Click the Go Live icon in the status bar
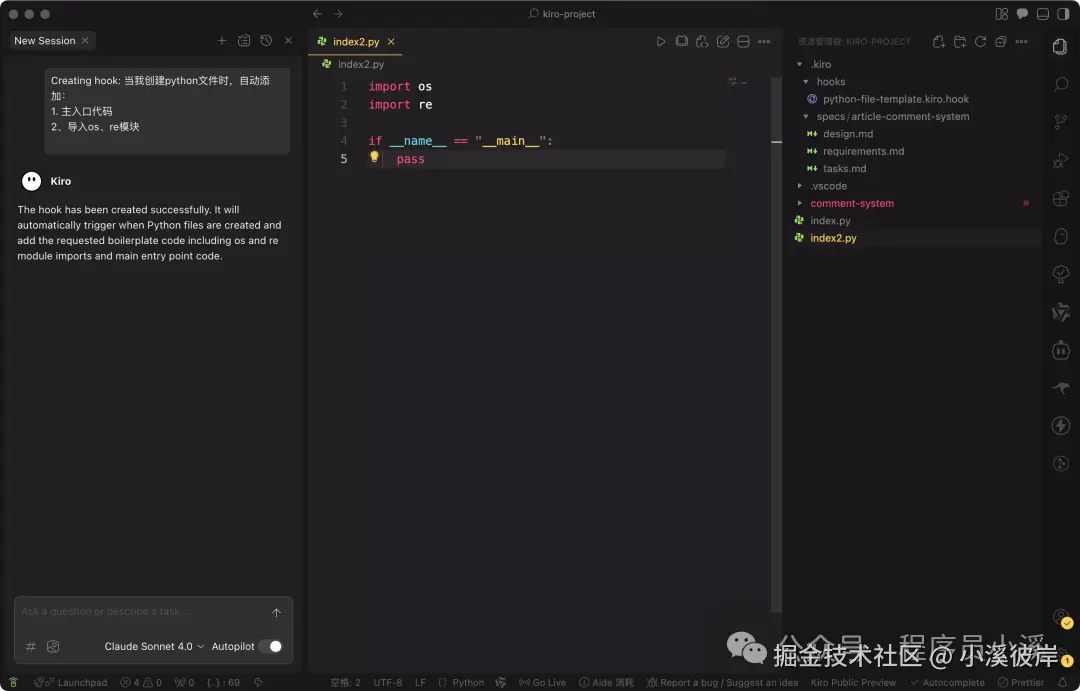Screen dimensions: 1080x691 (542, 682)
